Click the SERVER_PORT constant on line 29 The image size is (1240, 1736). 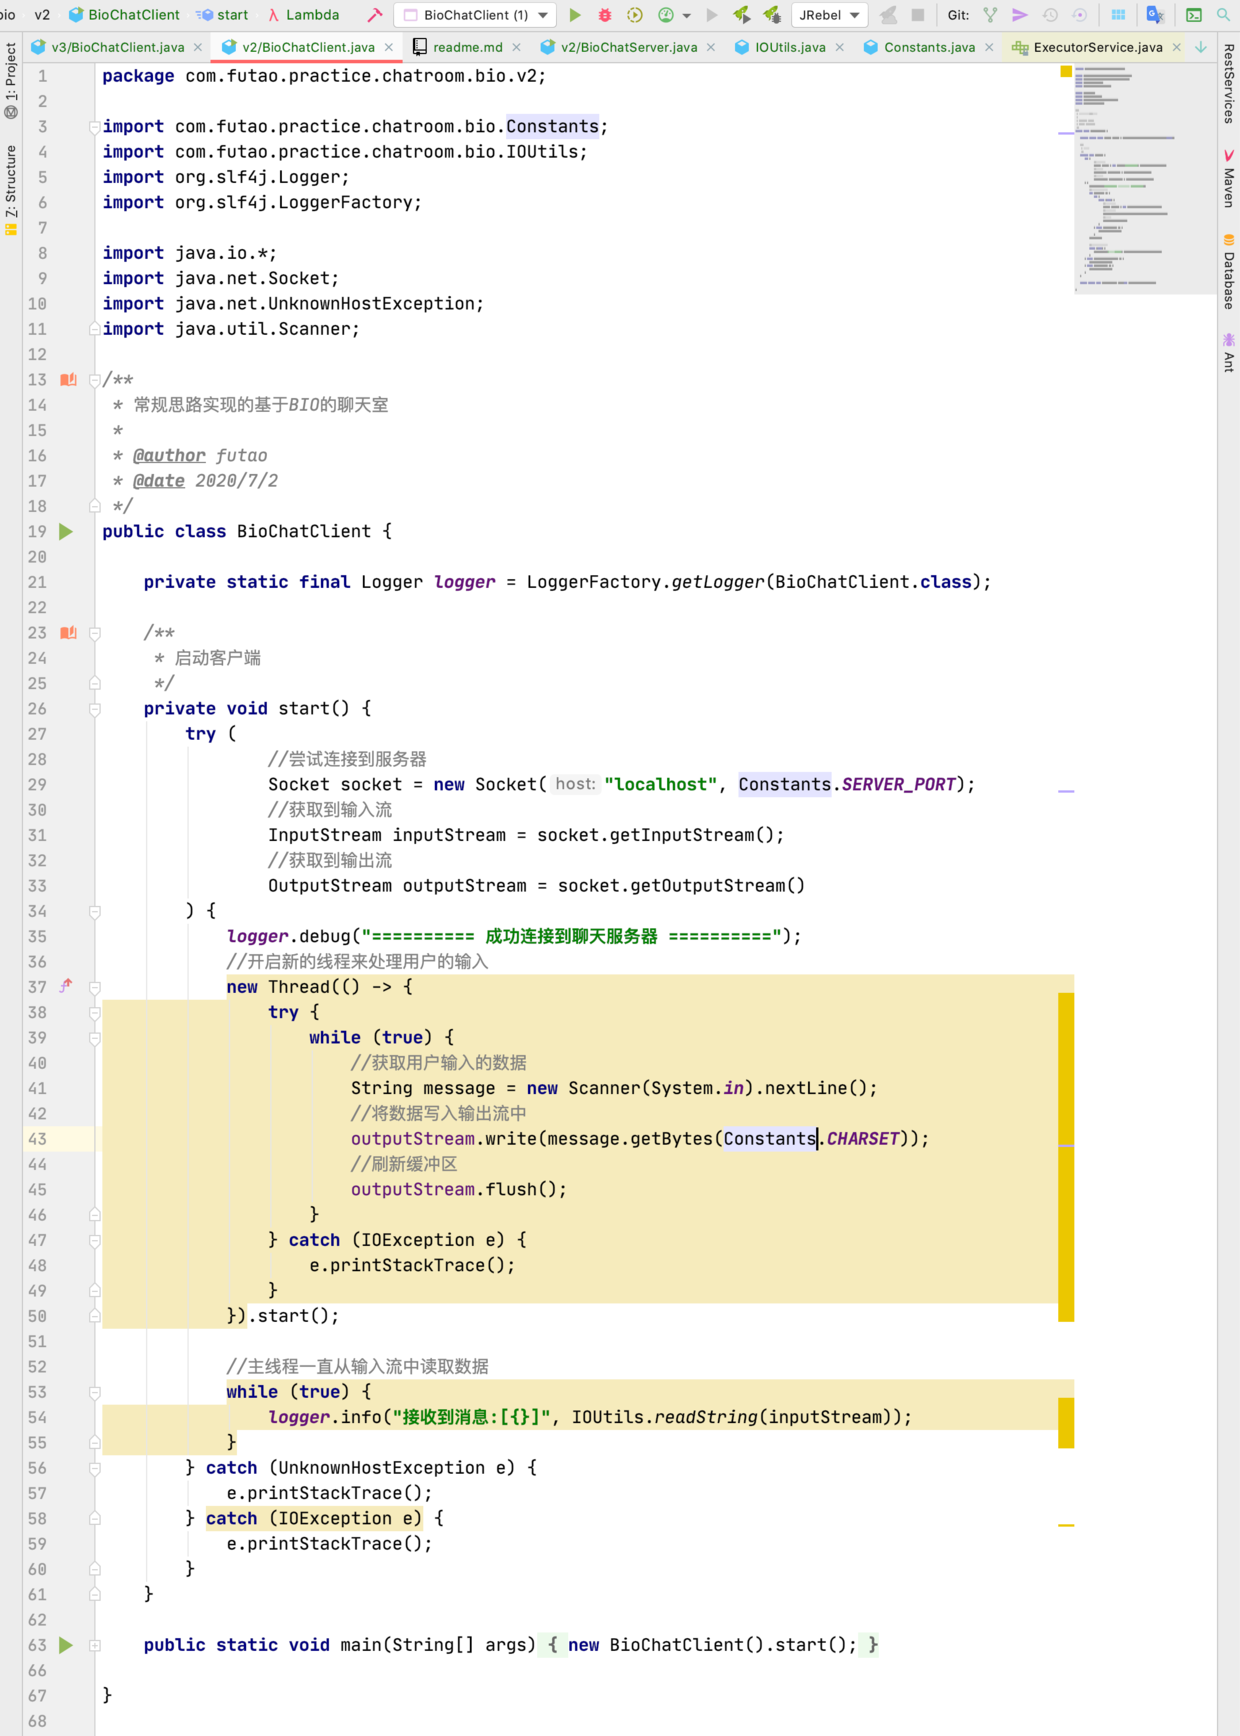(x=899, y=785)
